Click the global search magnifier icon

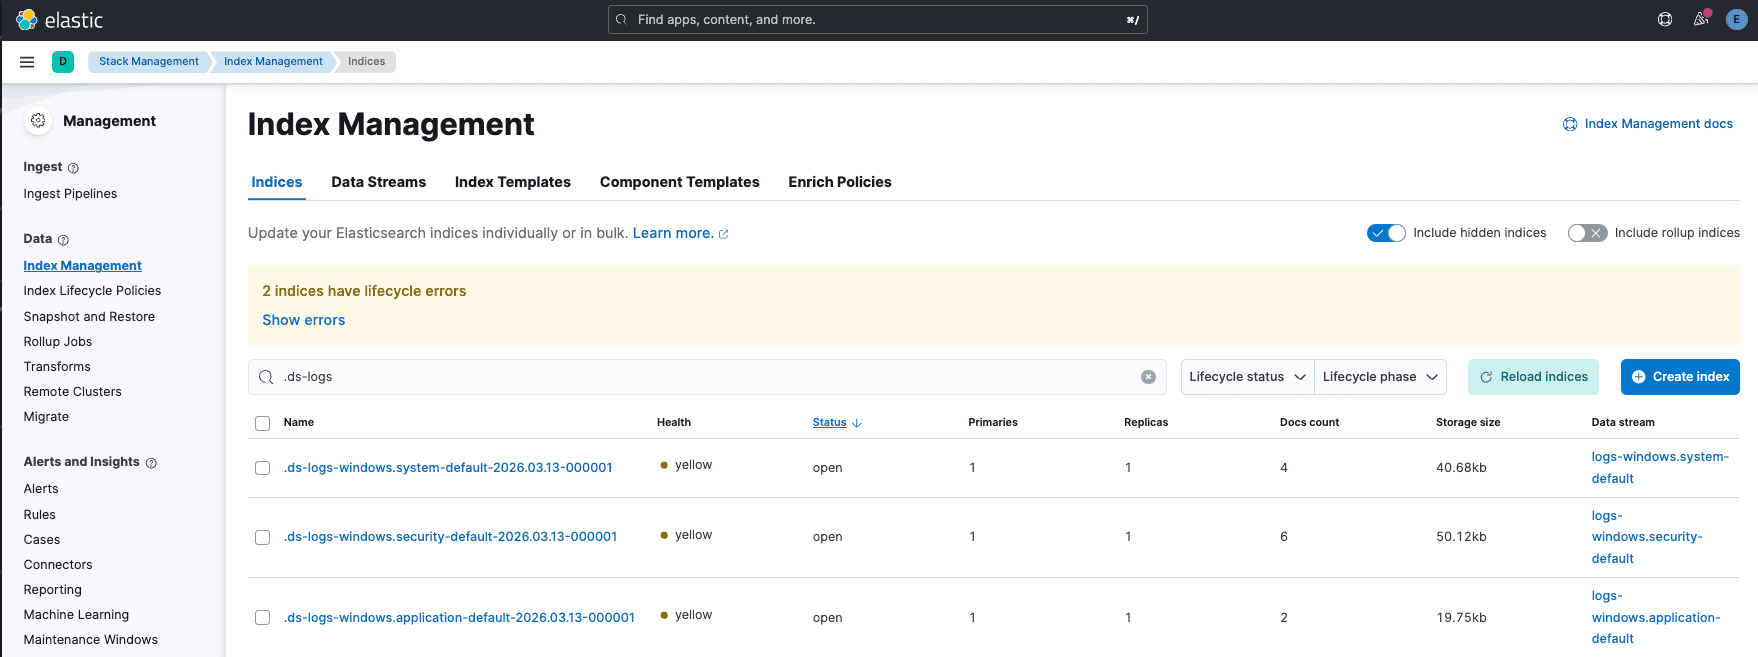pos(622,20)
